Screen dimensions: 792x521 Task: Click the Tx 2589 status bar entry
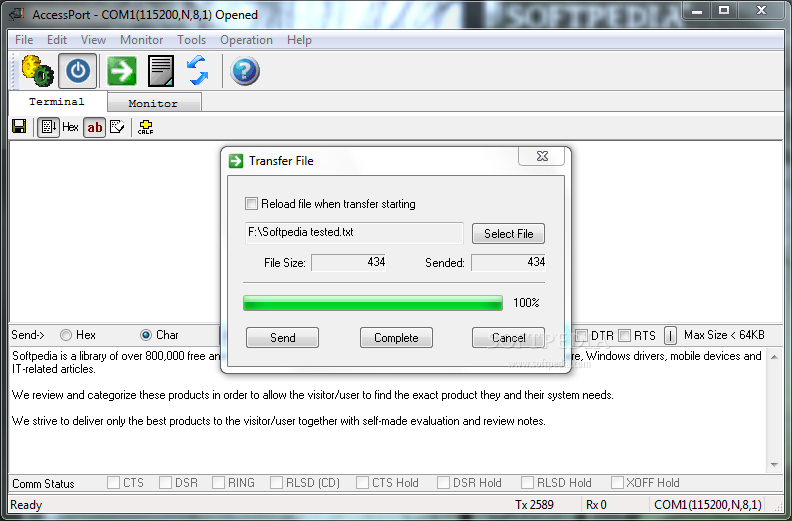[534, 504]
